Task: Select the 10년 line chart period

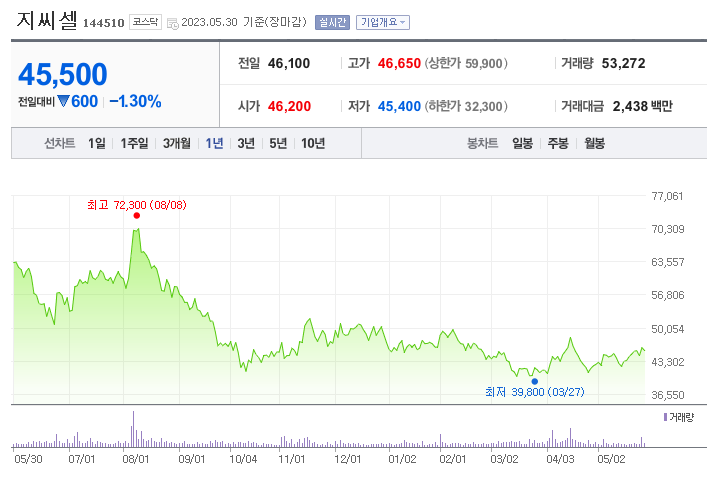Action: (313, 143)
